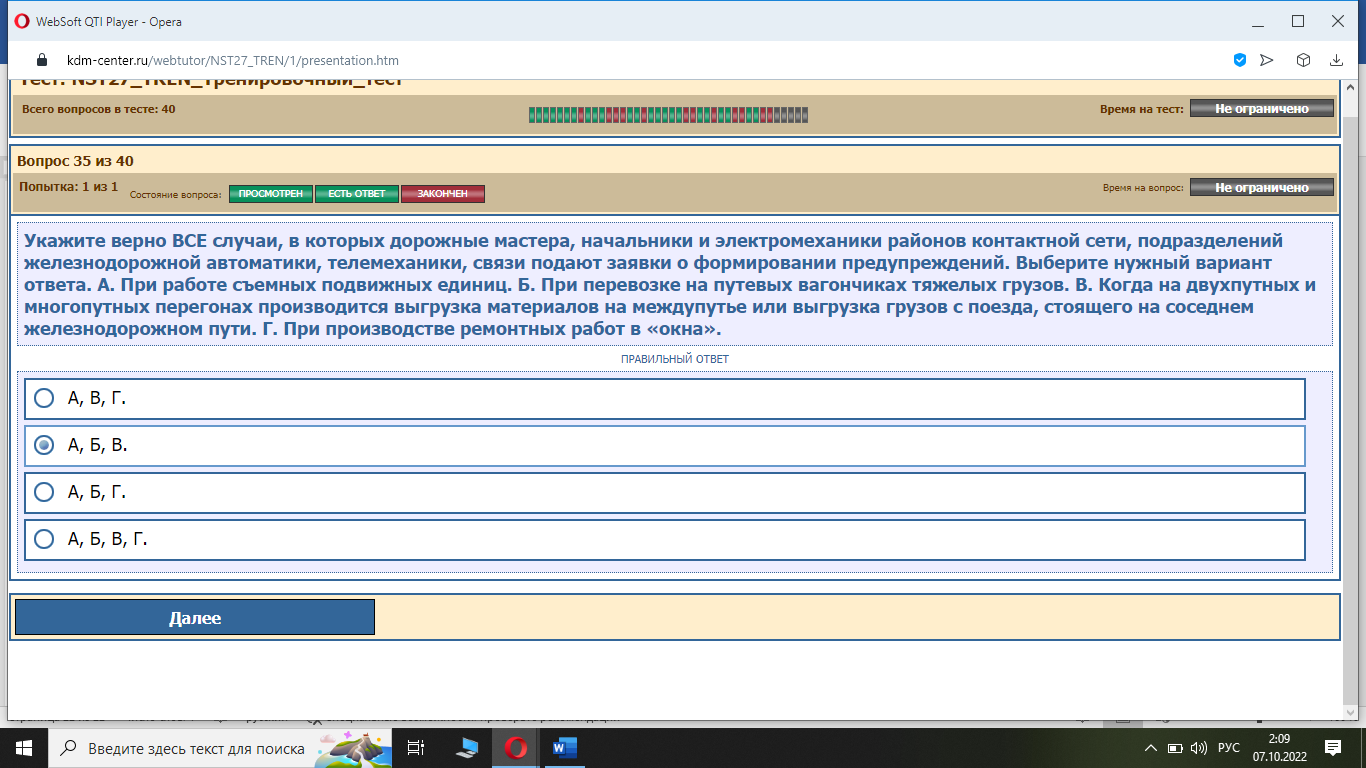Click the Далее button
Screen dimensions: 1366x768
point(195,617)
